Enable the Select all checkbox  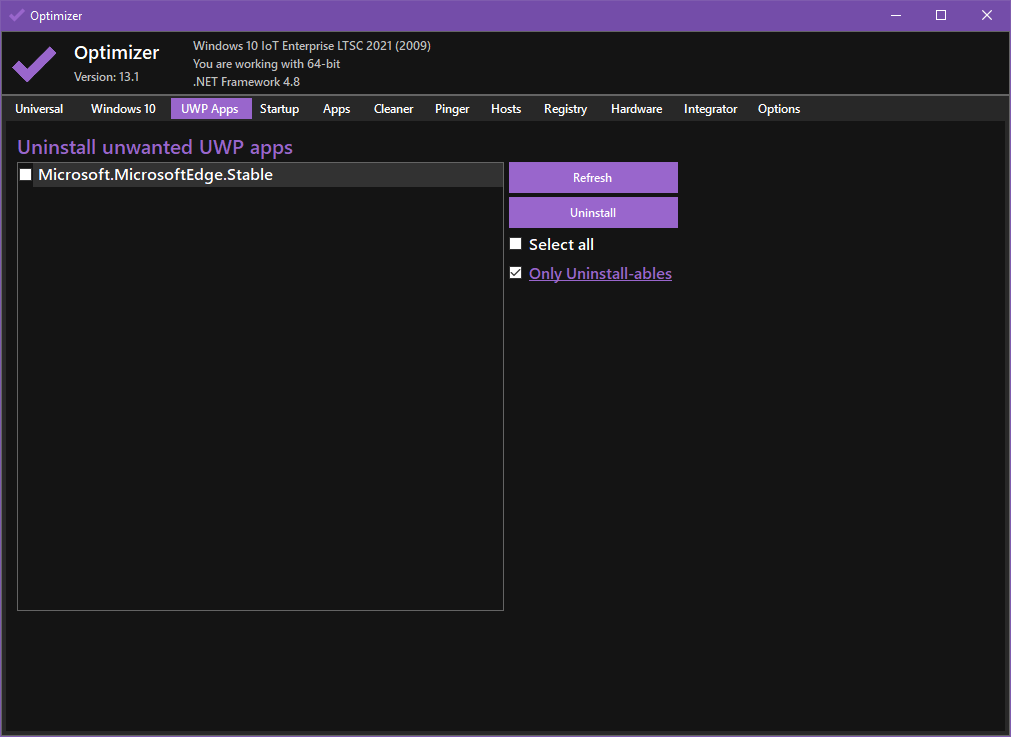point(516,244)
